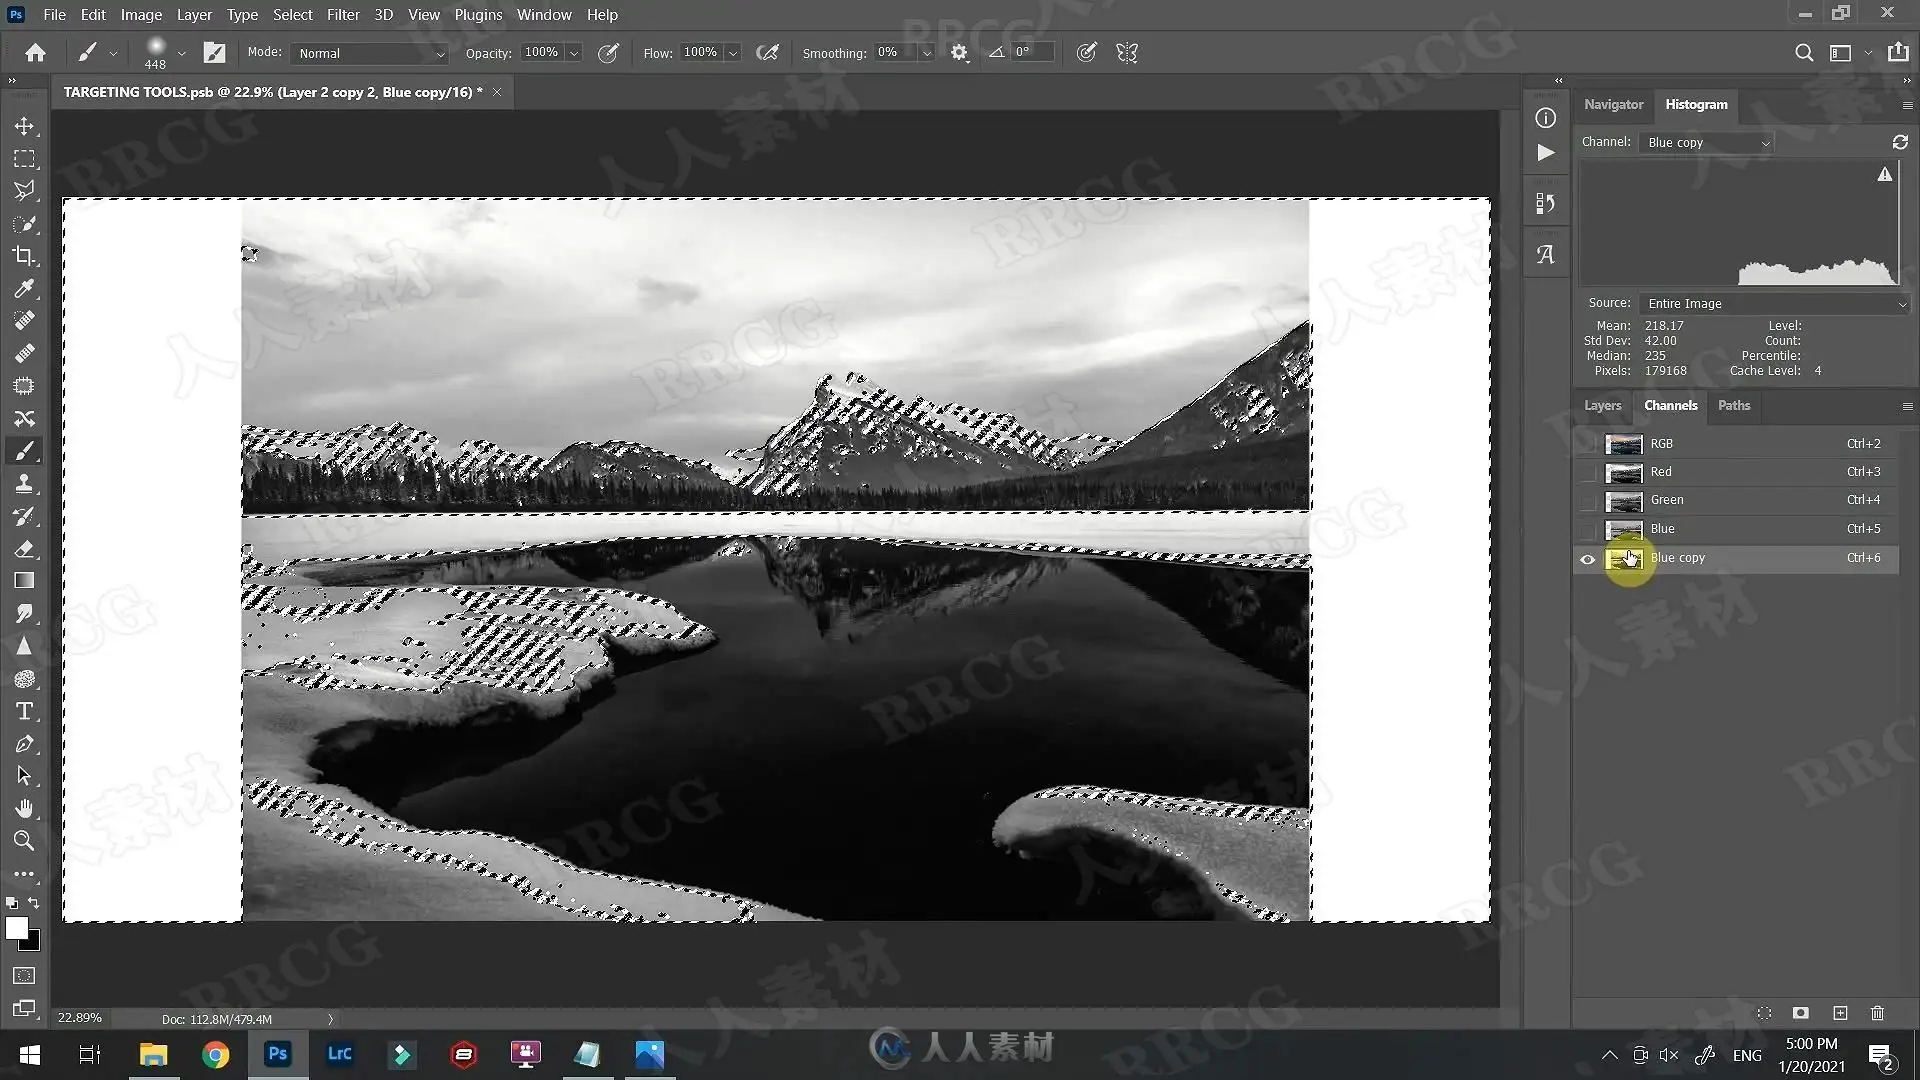The image size is (1920, 1080).
Task: Select the Path Selection tool
Action: tap(24, 776)
